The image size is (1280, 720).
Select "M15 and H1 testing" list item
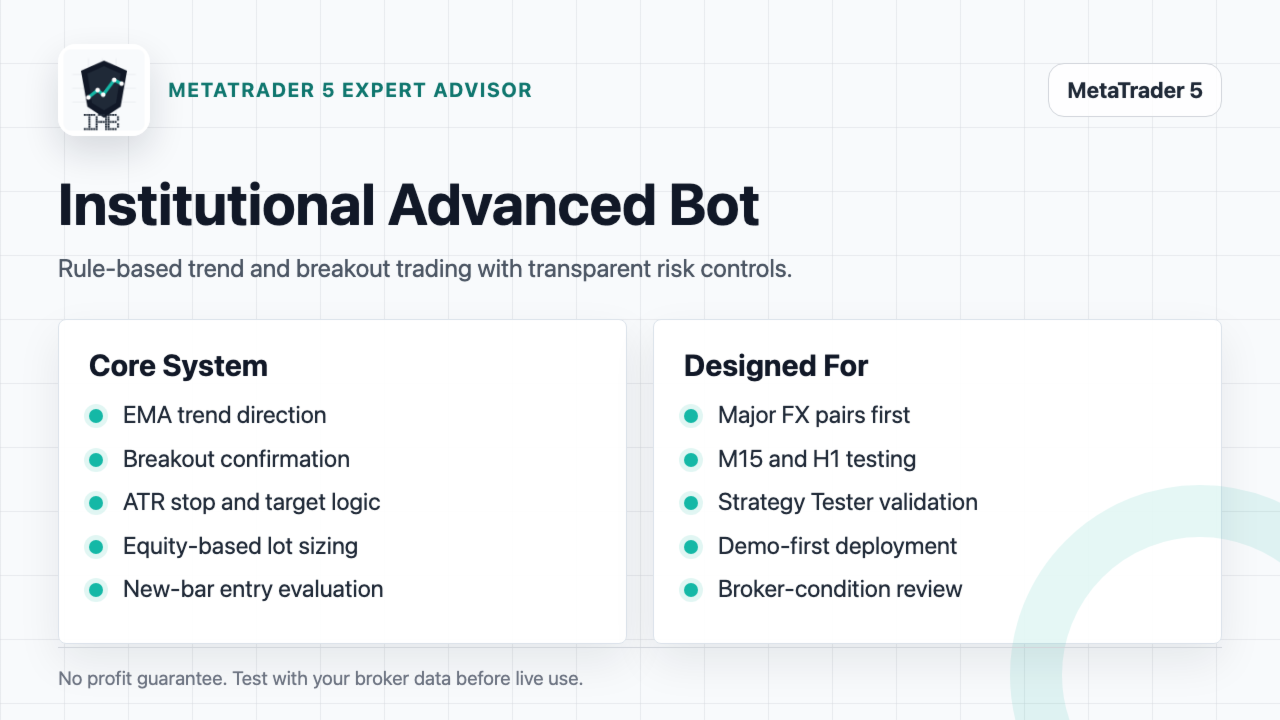(x=817, y=459)
